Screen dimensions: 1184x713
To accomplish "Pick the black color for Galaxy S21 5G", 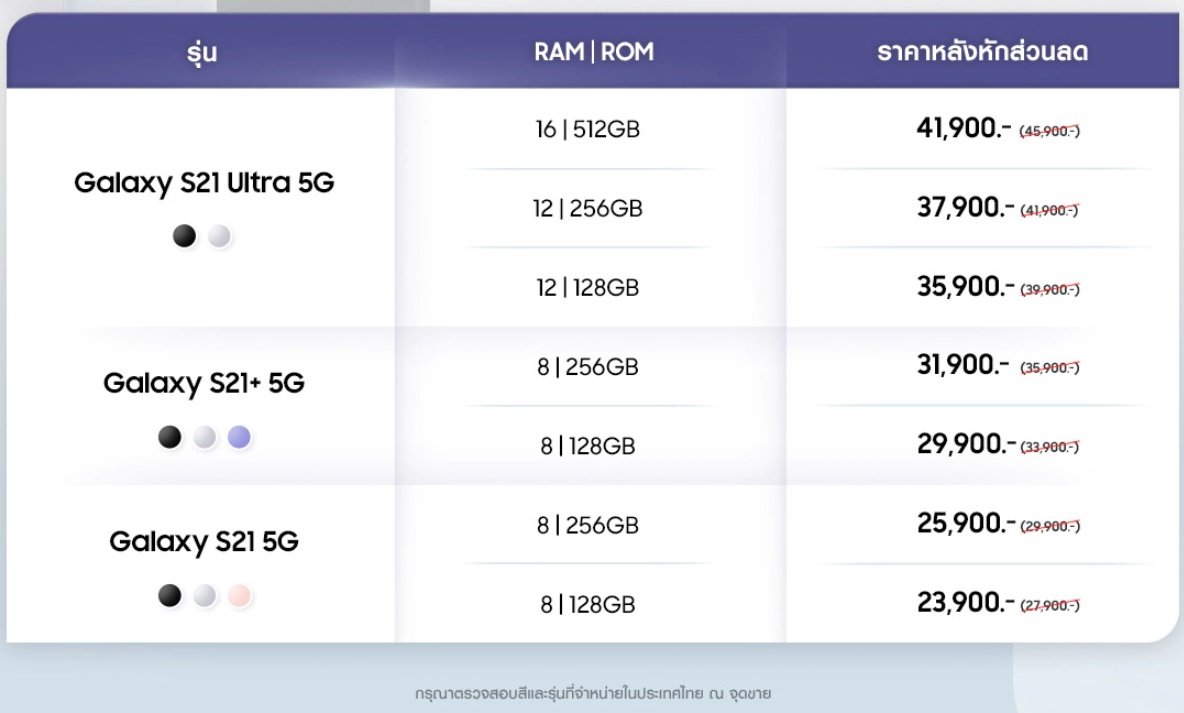I will (x=170, y=595).
